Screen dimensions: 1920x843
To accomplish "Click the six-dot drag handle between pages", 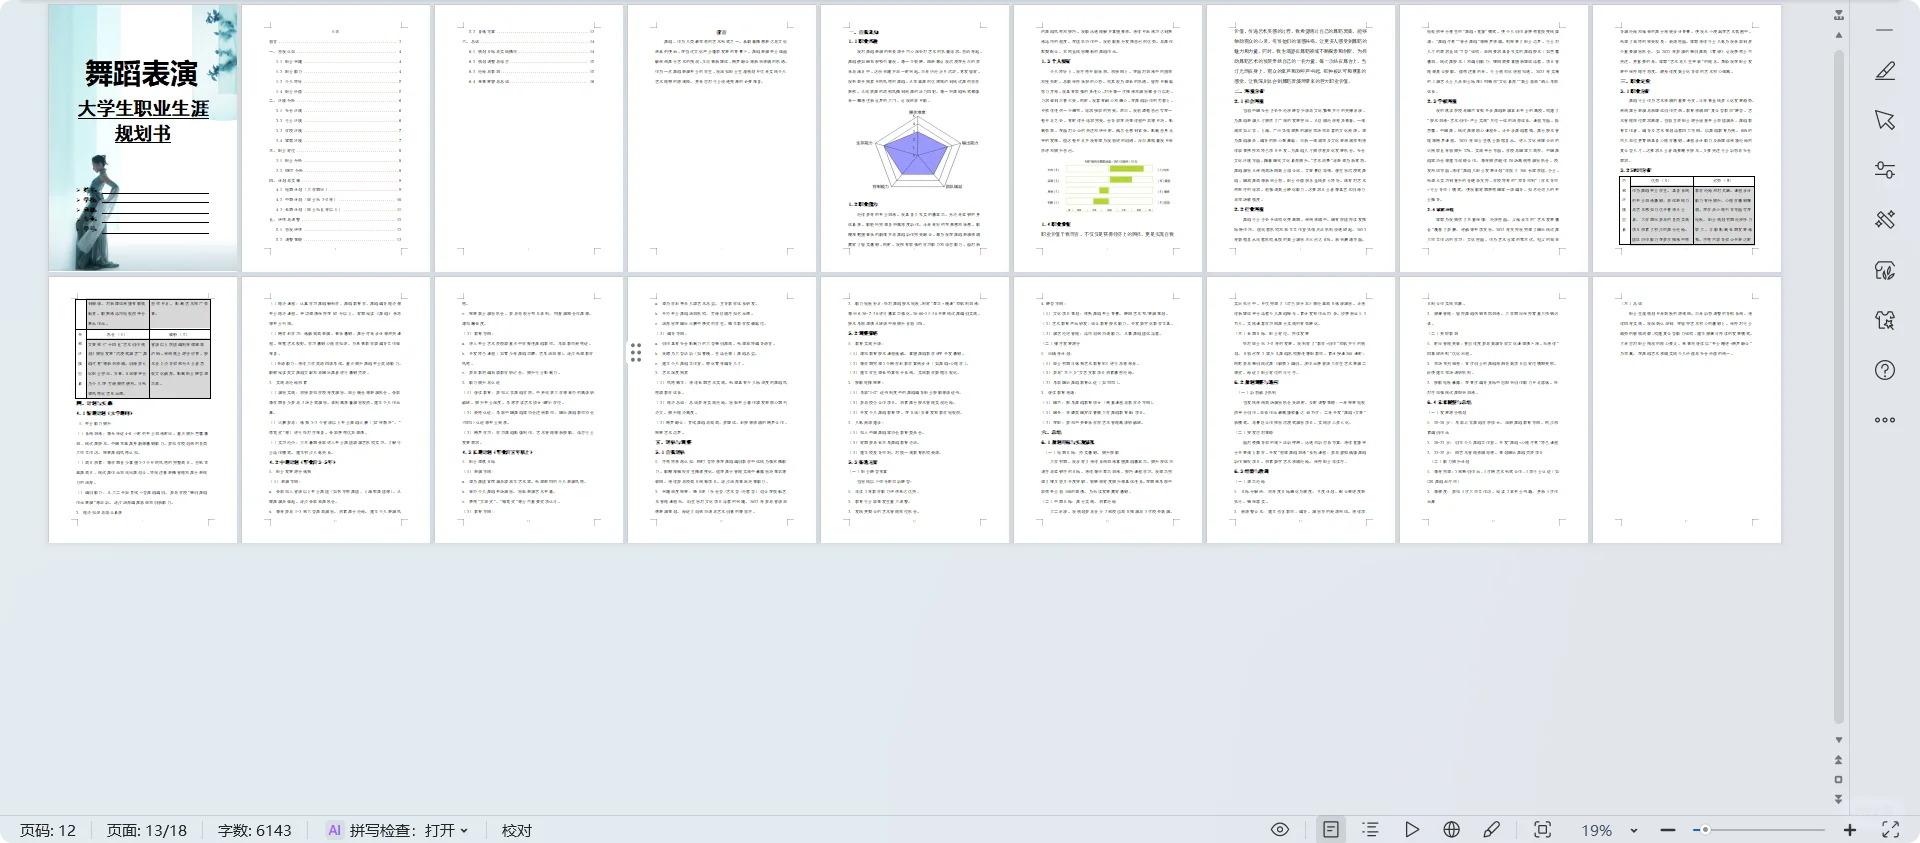I will 636,352.
